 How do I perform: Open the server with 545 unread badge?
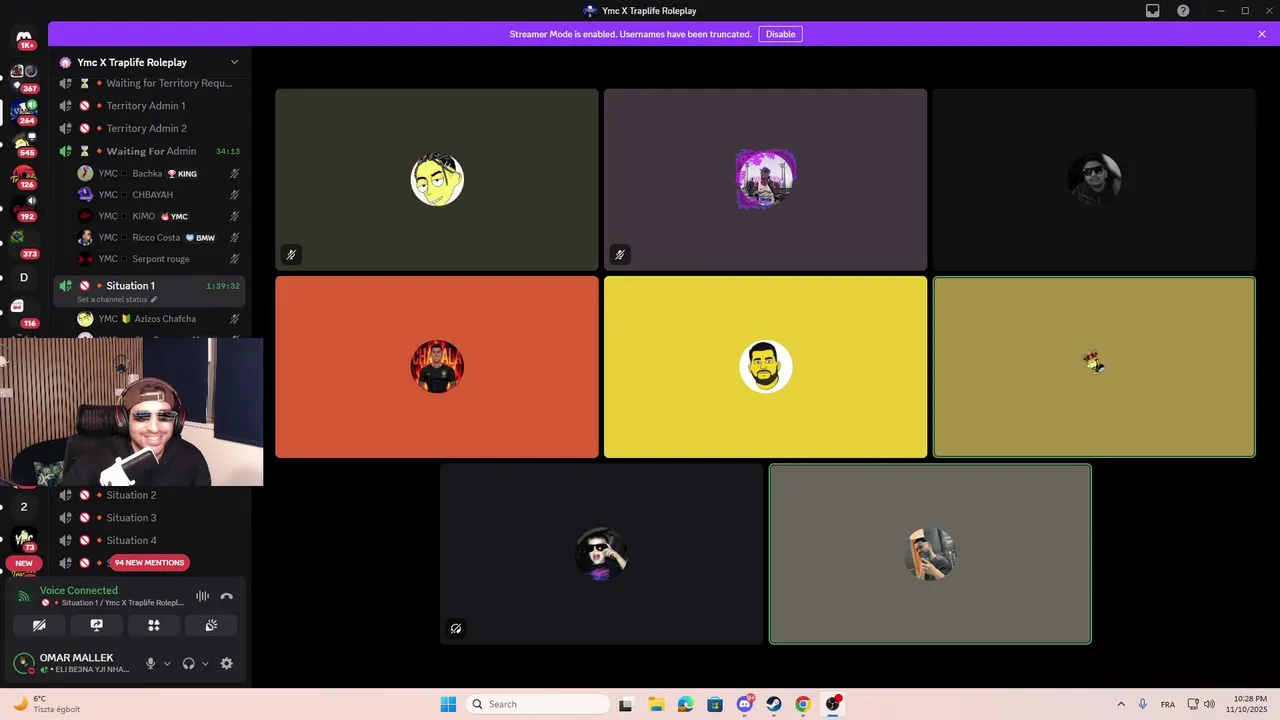[x=24, y=143]
